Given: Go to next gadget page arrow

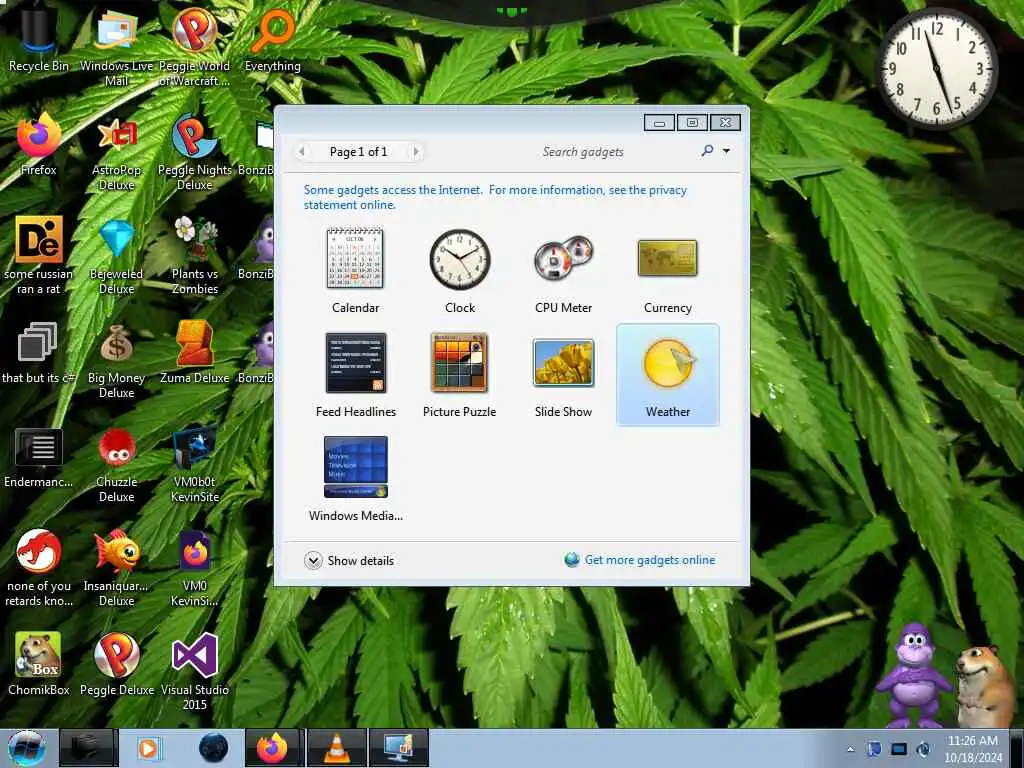Looking at the screenshot, I should coord(415,152).
